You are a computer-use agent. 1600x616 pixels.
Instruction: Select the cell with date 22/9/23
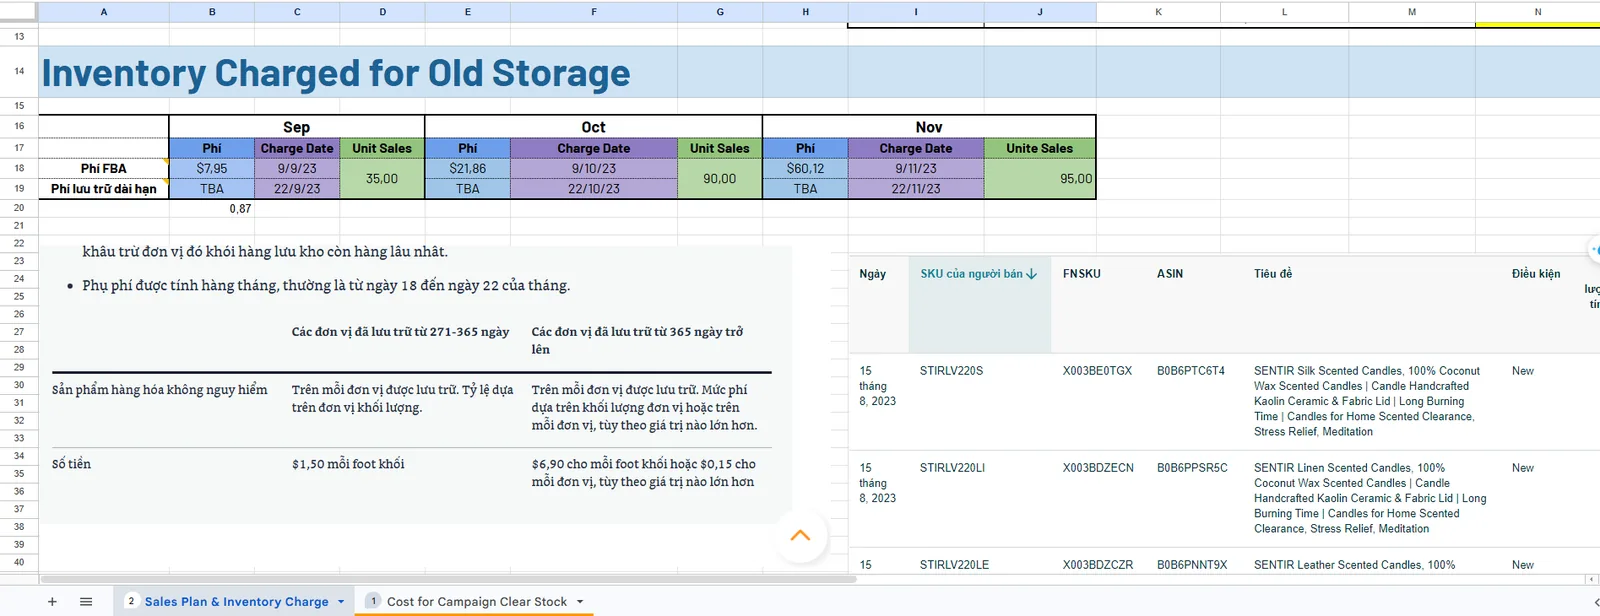(x=297, y=189)
